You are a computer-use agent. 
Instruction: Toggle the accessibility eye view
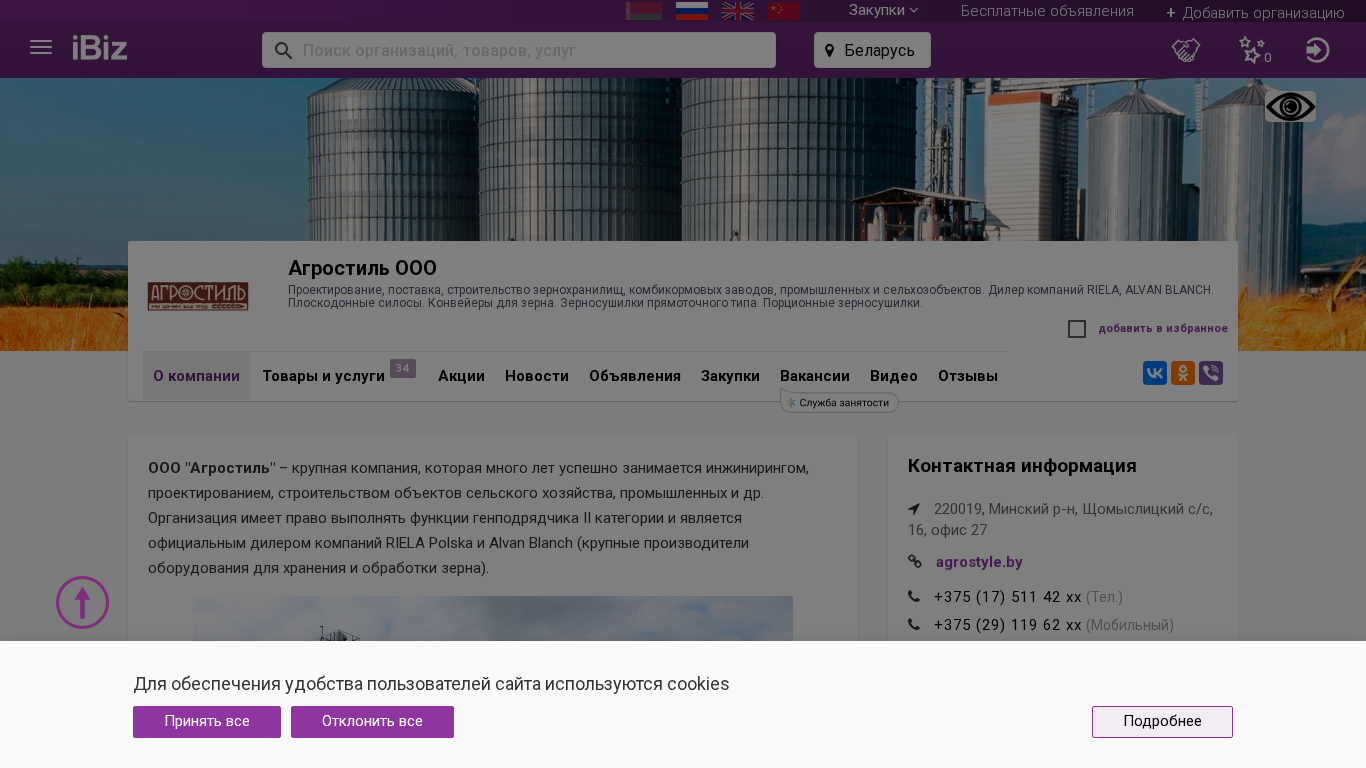[1290, 107]
